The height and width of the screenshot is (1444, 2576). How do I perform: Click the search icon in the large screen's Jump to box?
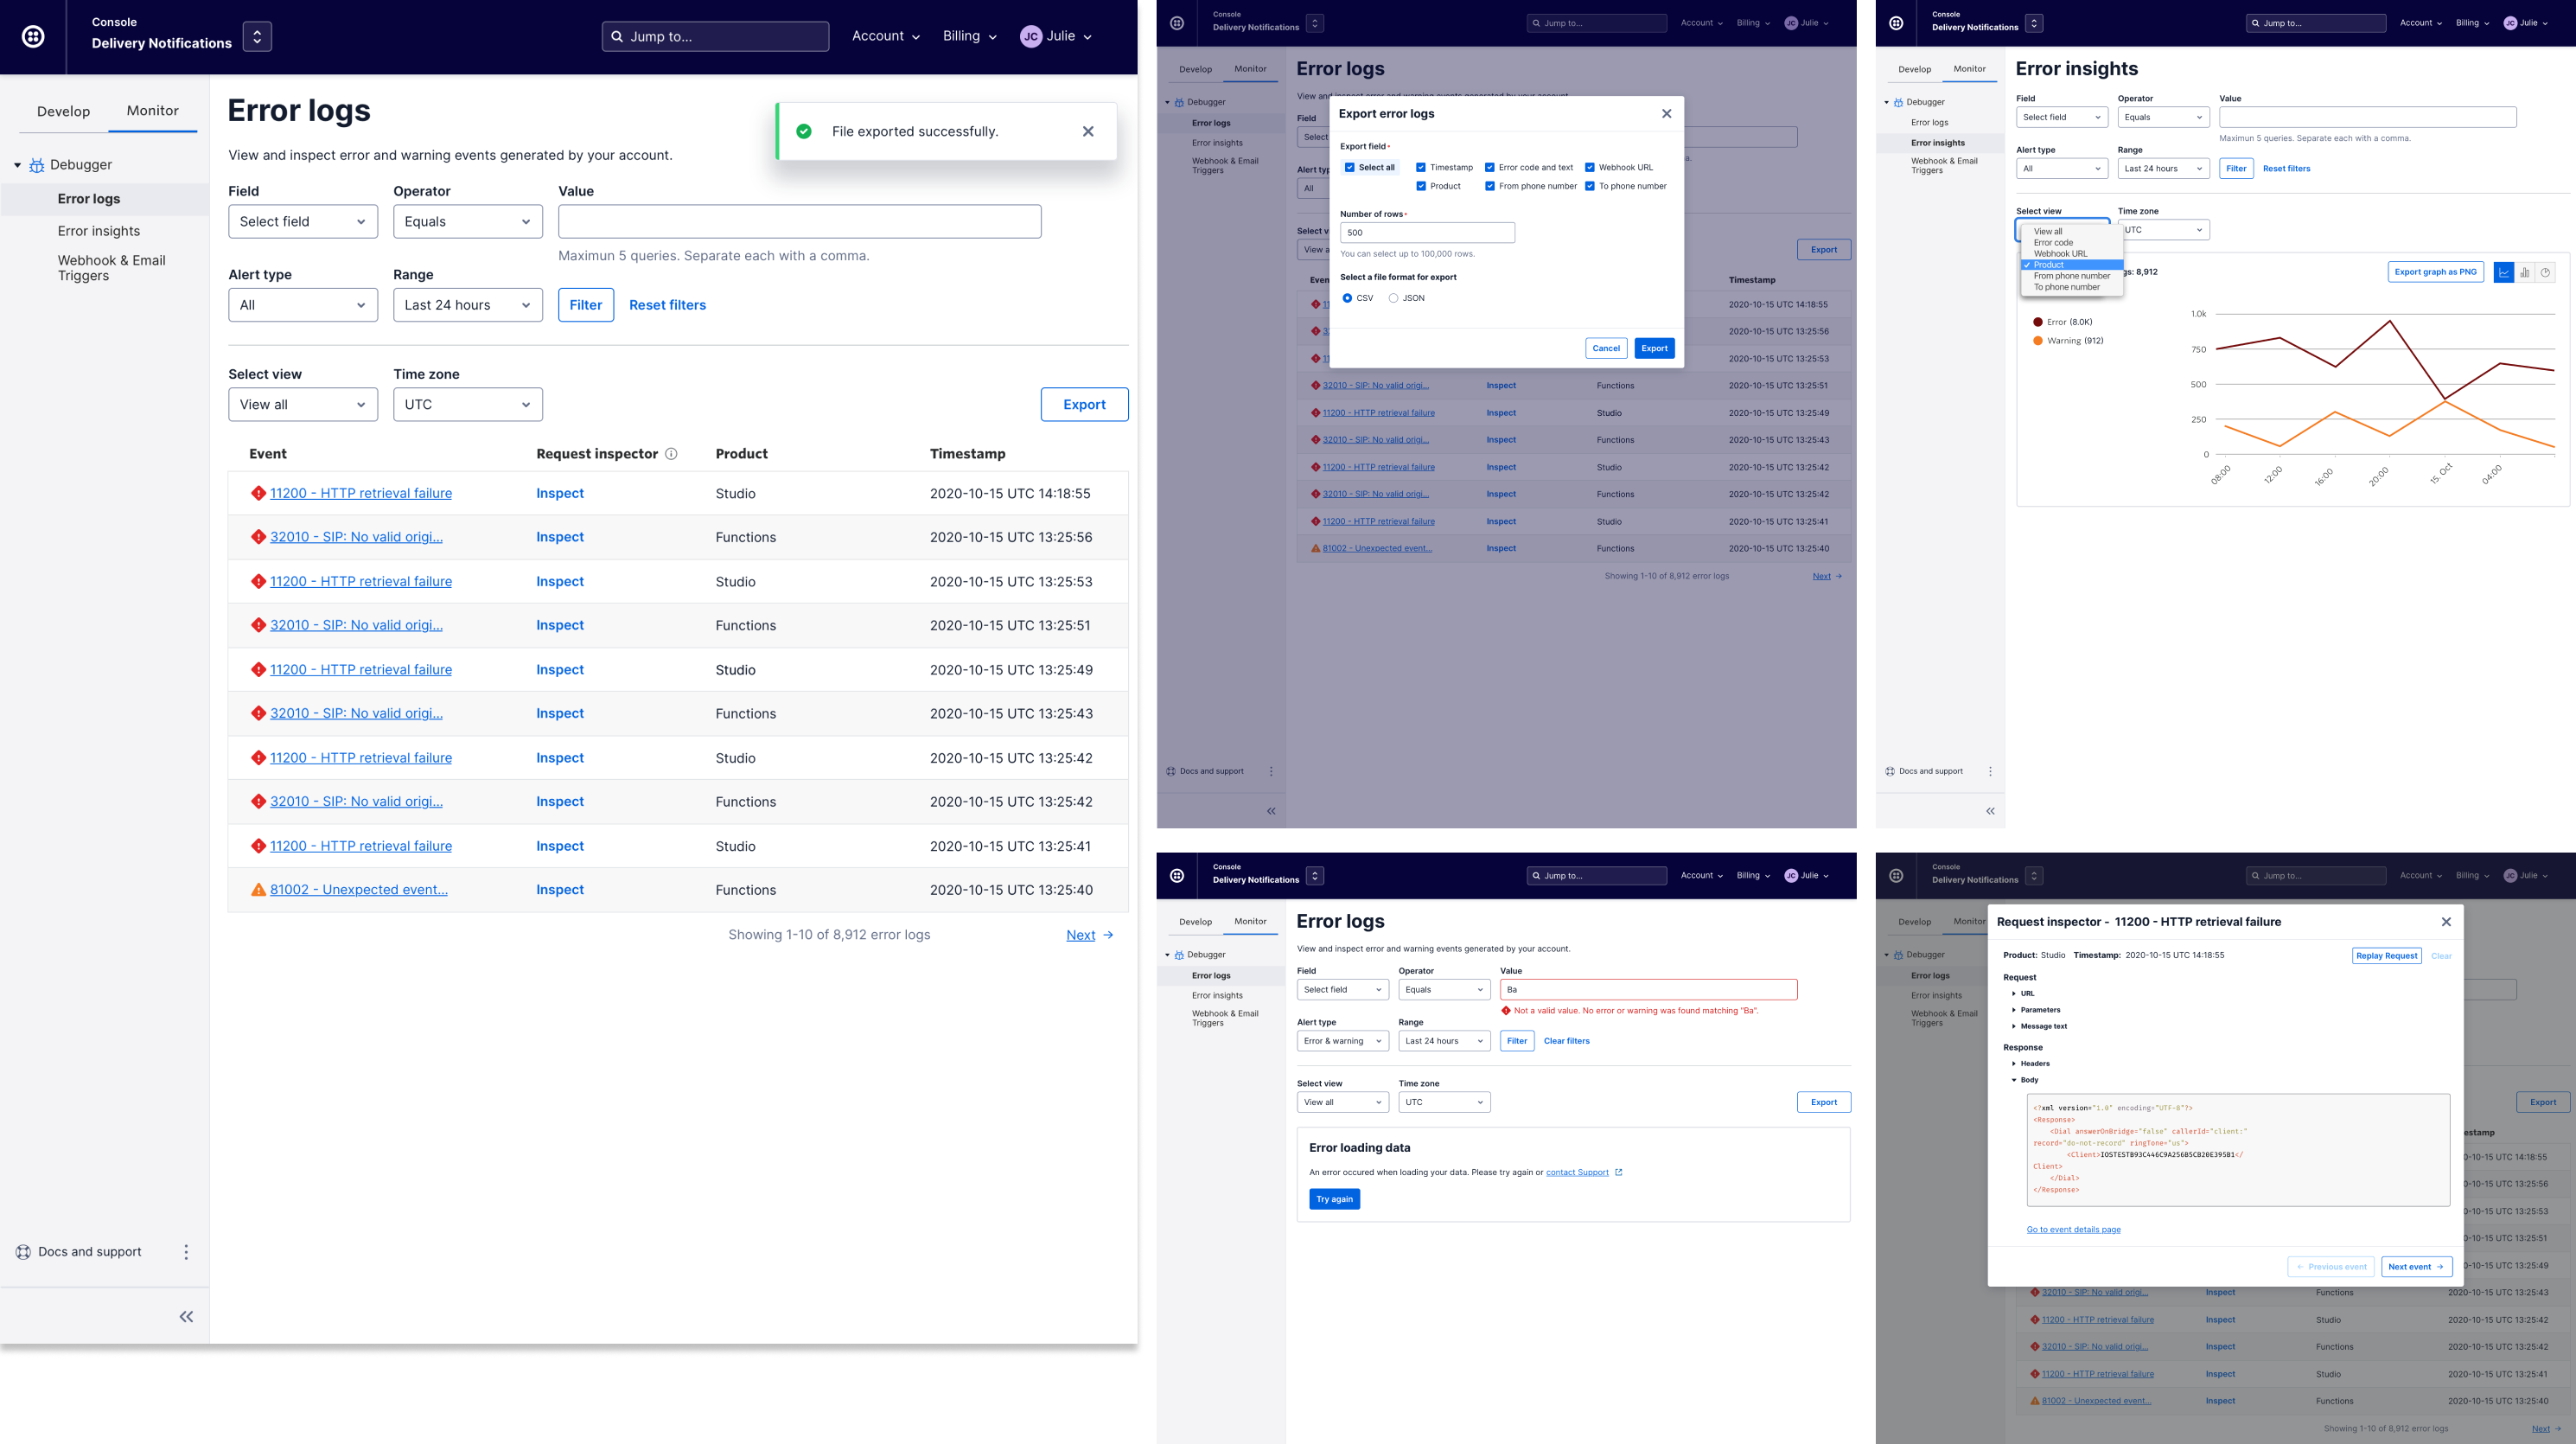617,37
